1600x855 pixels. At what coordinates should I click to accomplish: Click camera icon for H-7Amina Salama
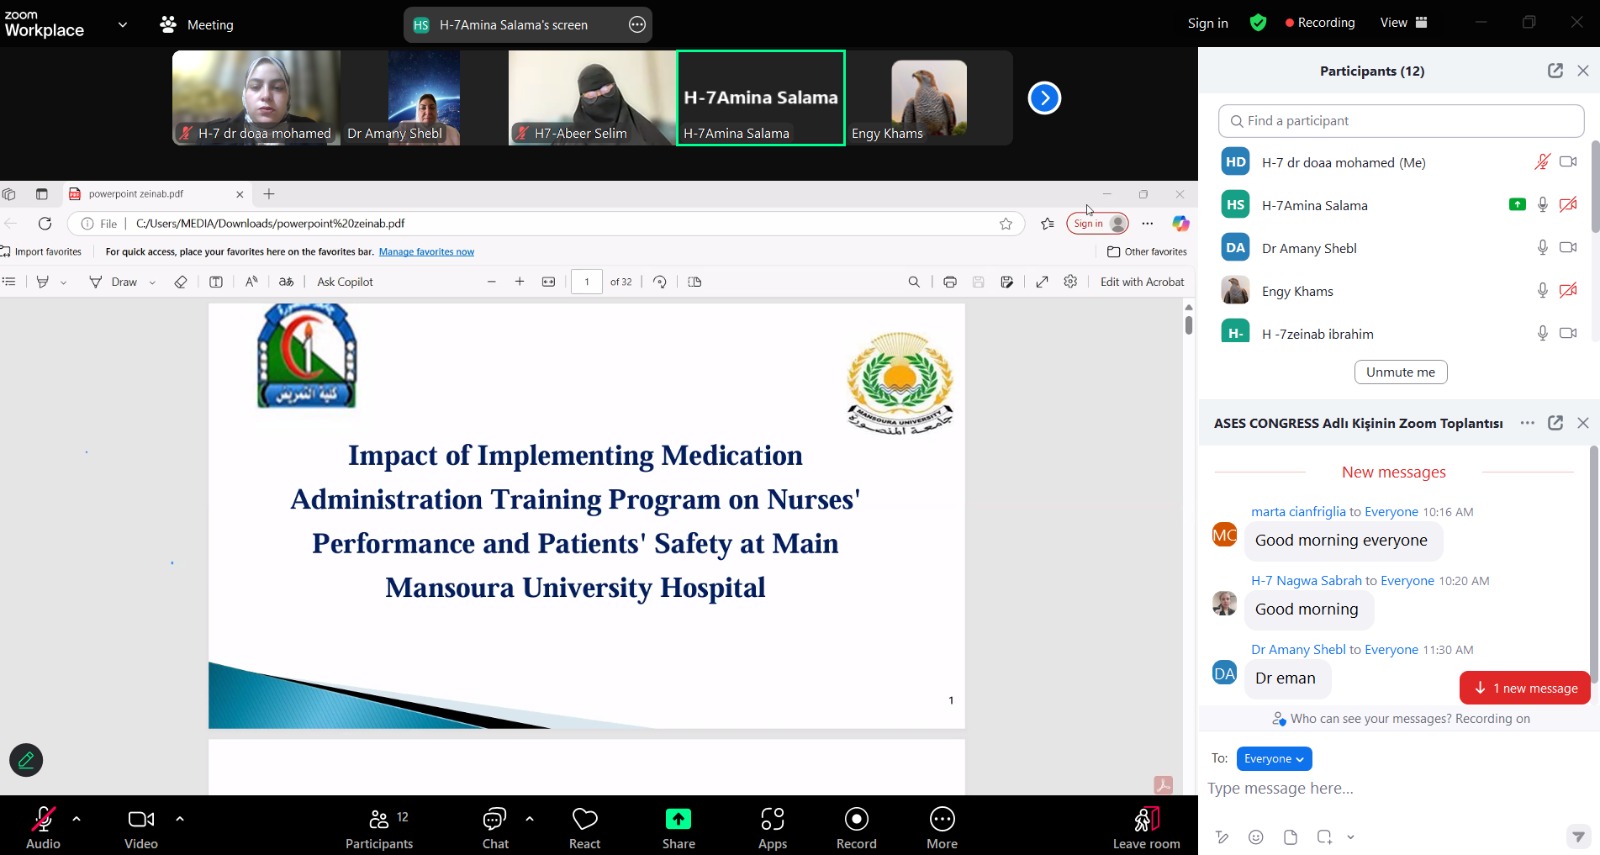pos(1568,205)
